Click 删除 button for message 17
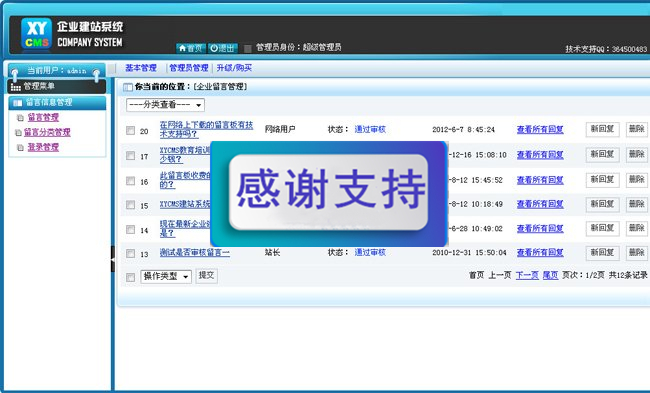650x393 pixels. [637, 155]
